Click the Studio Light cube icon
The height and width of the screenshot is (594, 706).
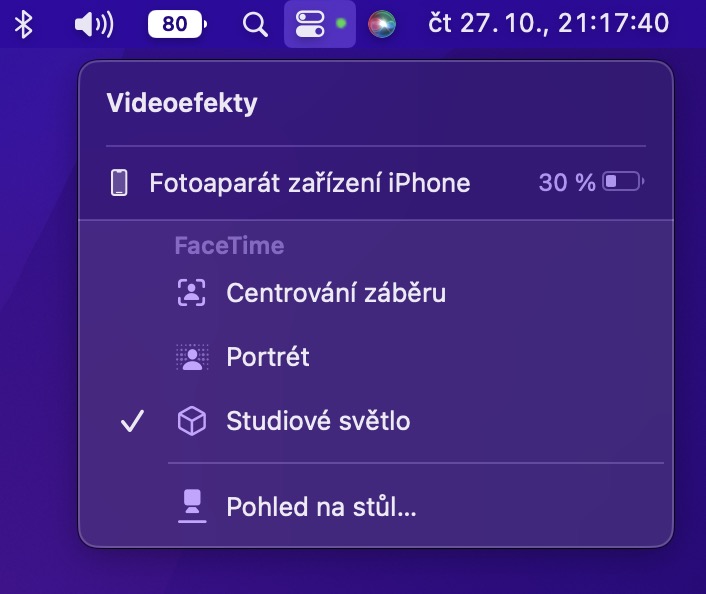(191, 421)
